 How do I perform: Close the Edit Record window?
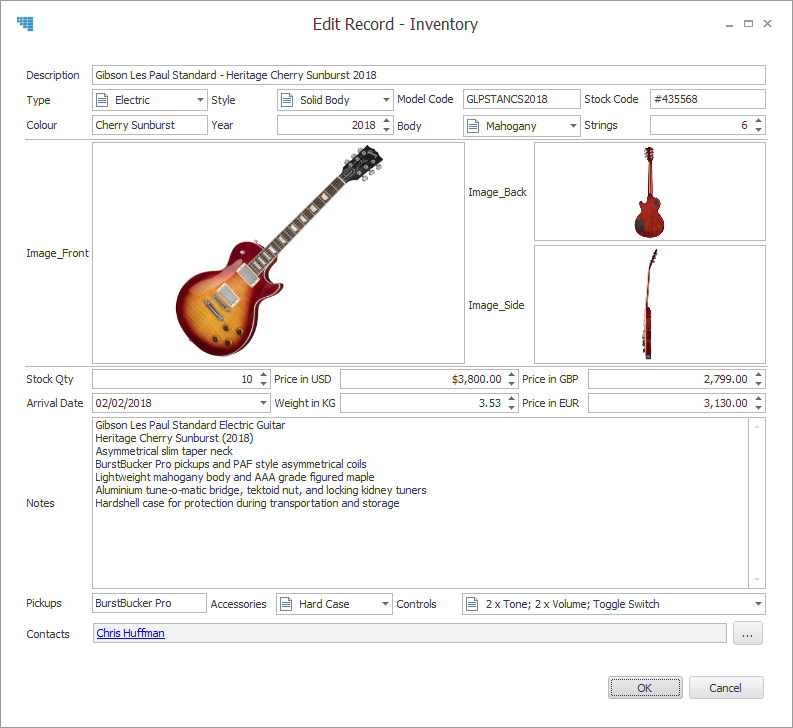click(767, 23)
